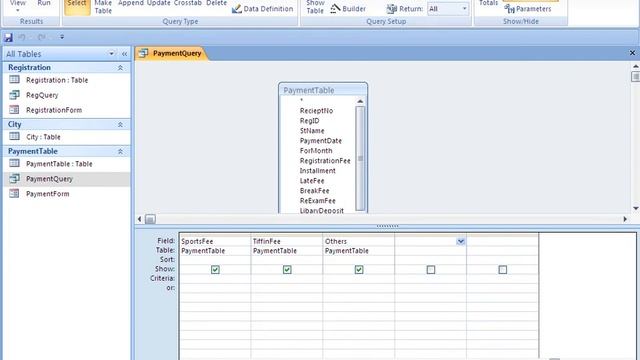This screenshot has height=360, width=640.
Task: Open the Customize Quick Access Toolbar arrow
Action: click(62, 37)
